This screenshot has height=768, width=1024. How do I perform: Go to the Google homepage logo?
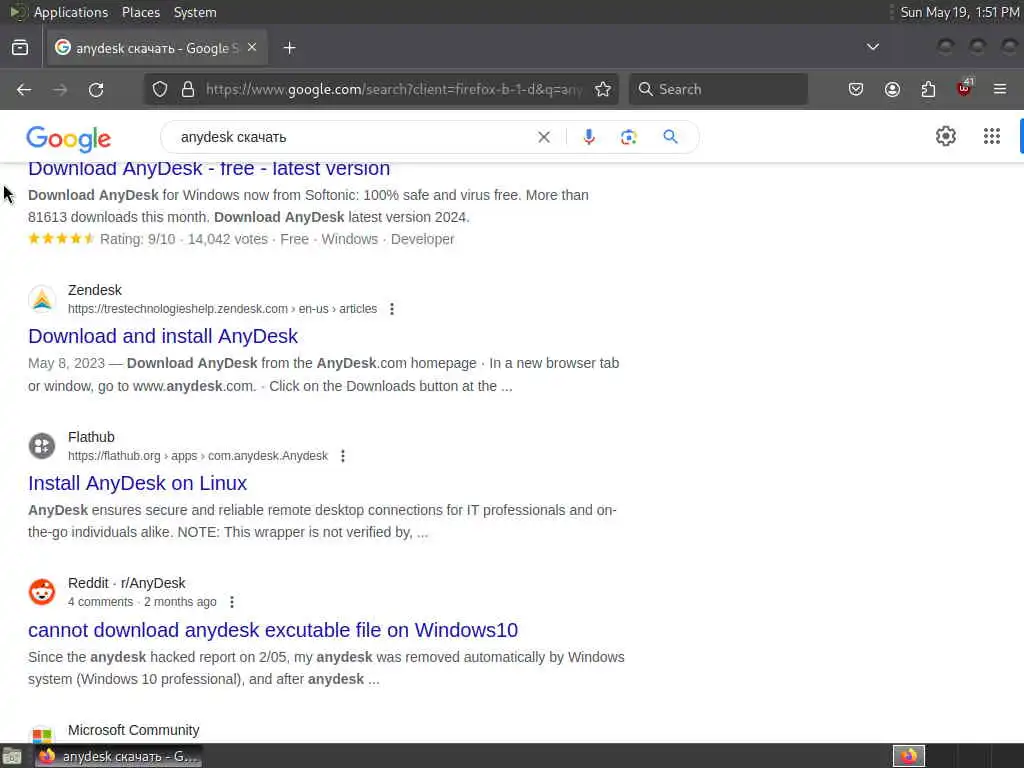coord(69,138)
